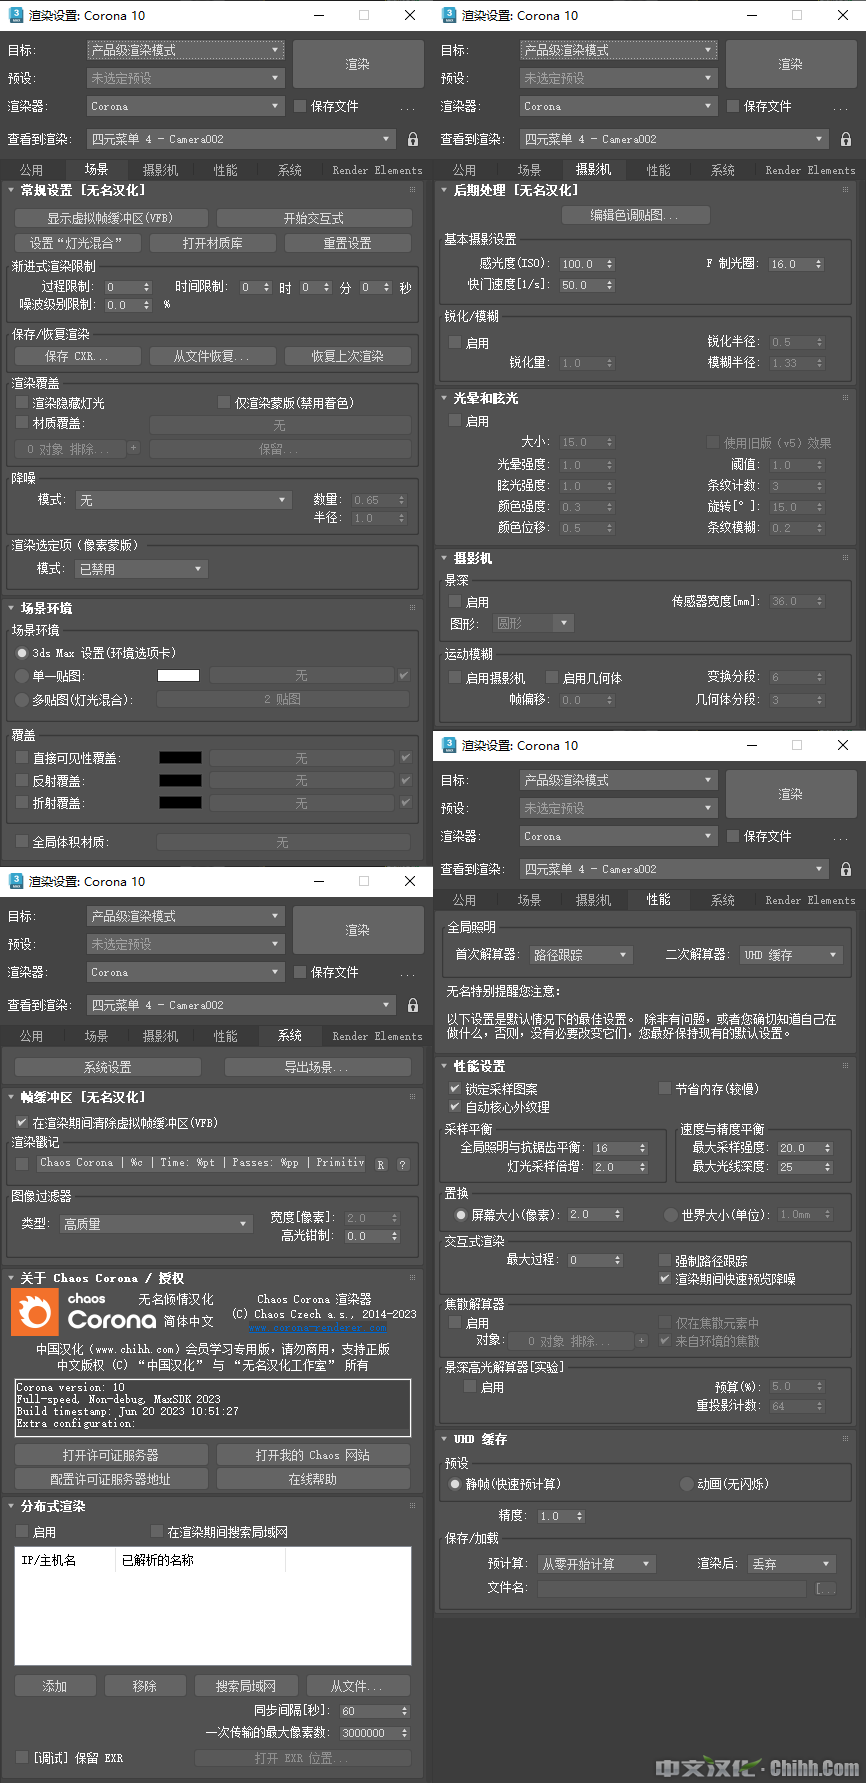This screenshot has height=1783, width=866.
Task: Click 导出场景 button
Action: (x=316, y=1067)
